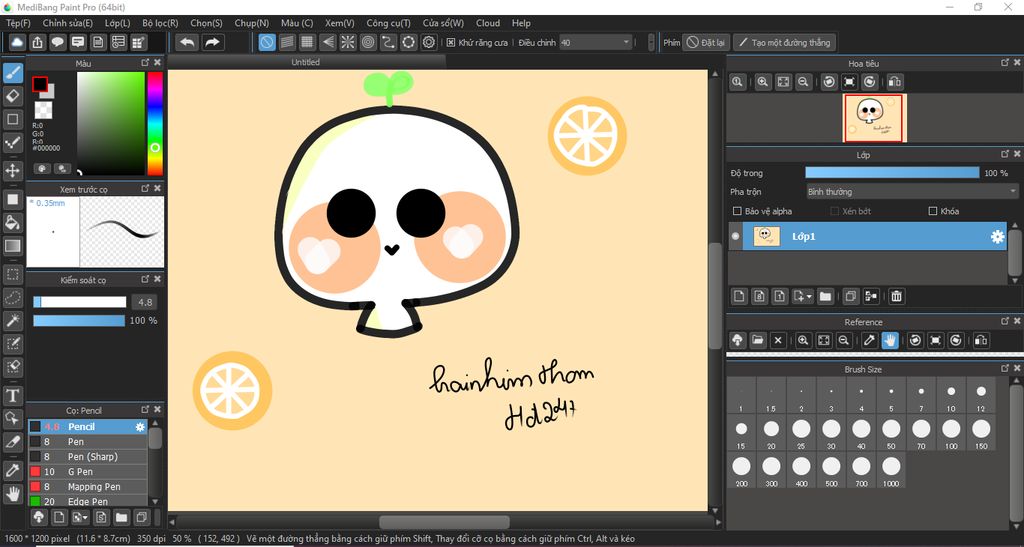The height and width of the screenshot is (547, 1024).
Task: Toggle visibility of Lớp1 layer
Action: coord(735,236)
